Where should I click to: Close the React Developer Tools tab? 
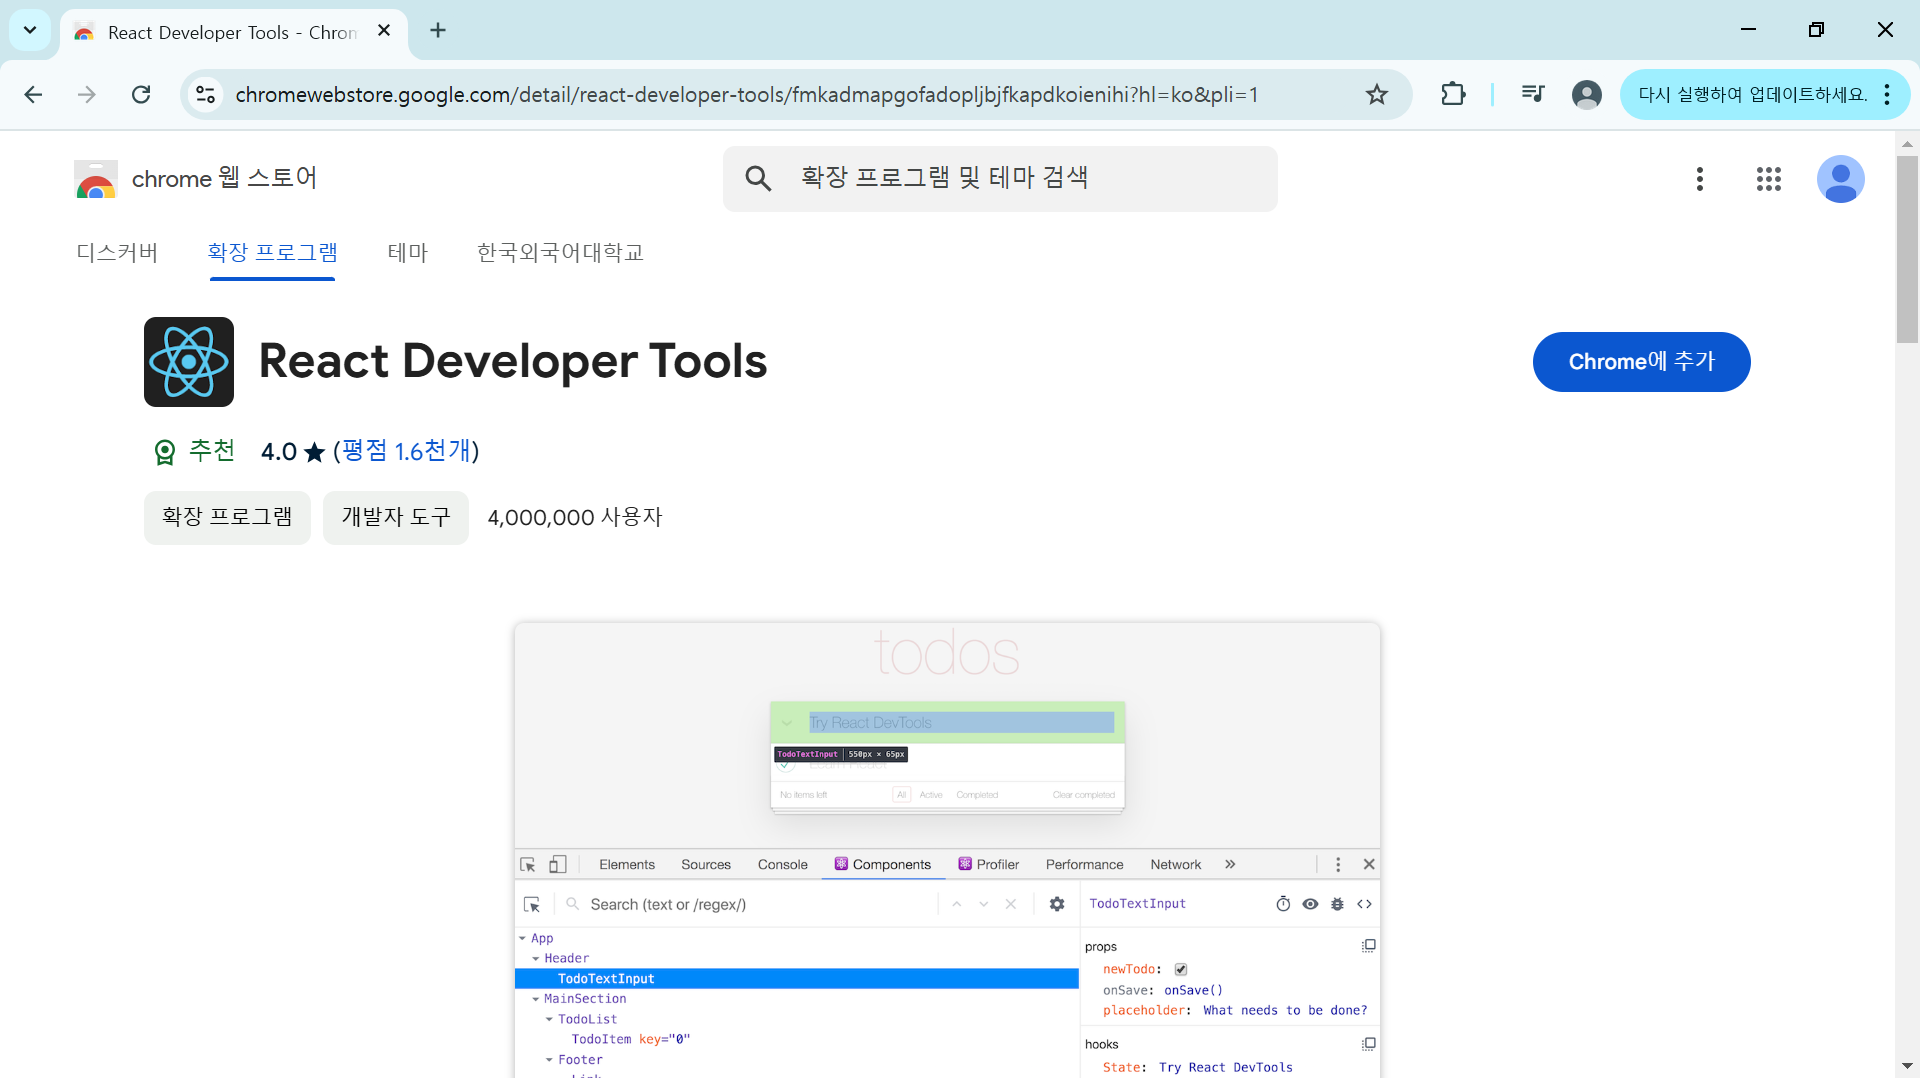tap(384, 31)
